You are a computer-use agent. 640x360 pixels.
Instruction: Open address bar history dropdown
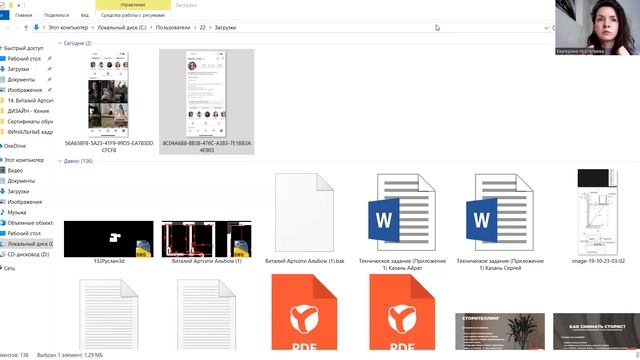point(546,28)
